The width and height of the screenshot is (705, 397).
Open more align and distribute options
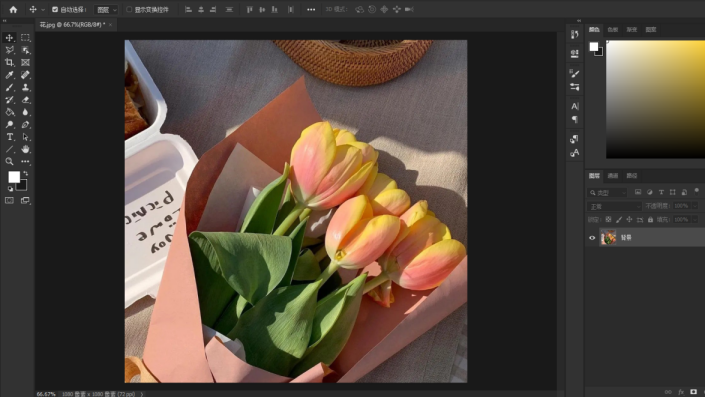coord(311,9)
